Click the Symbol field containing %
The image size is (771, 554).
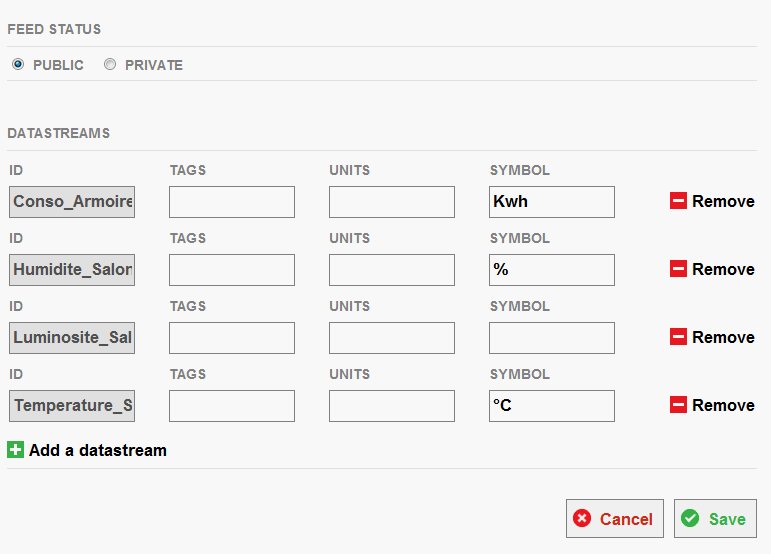552,270
